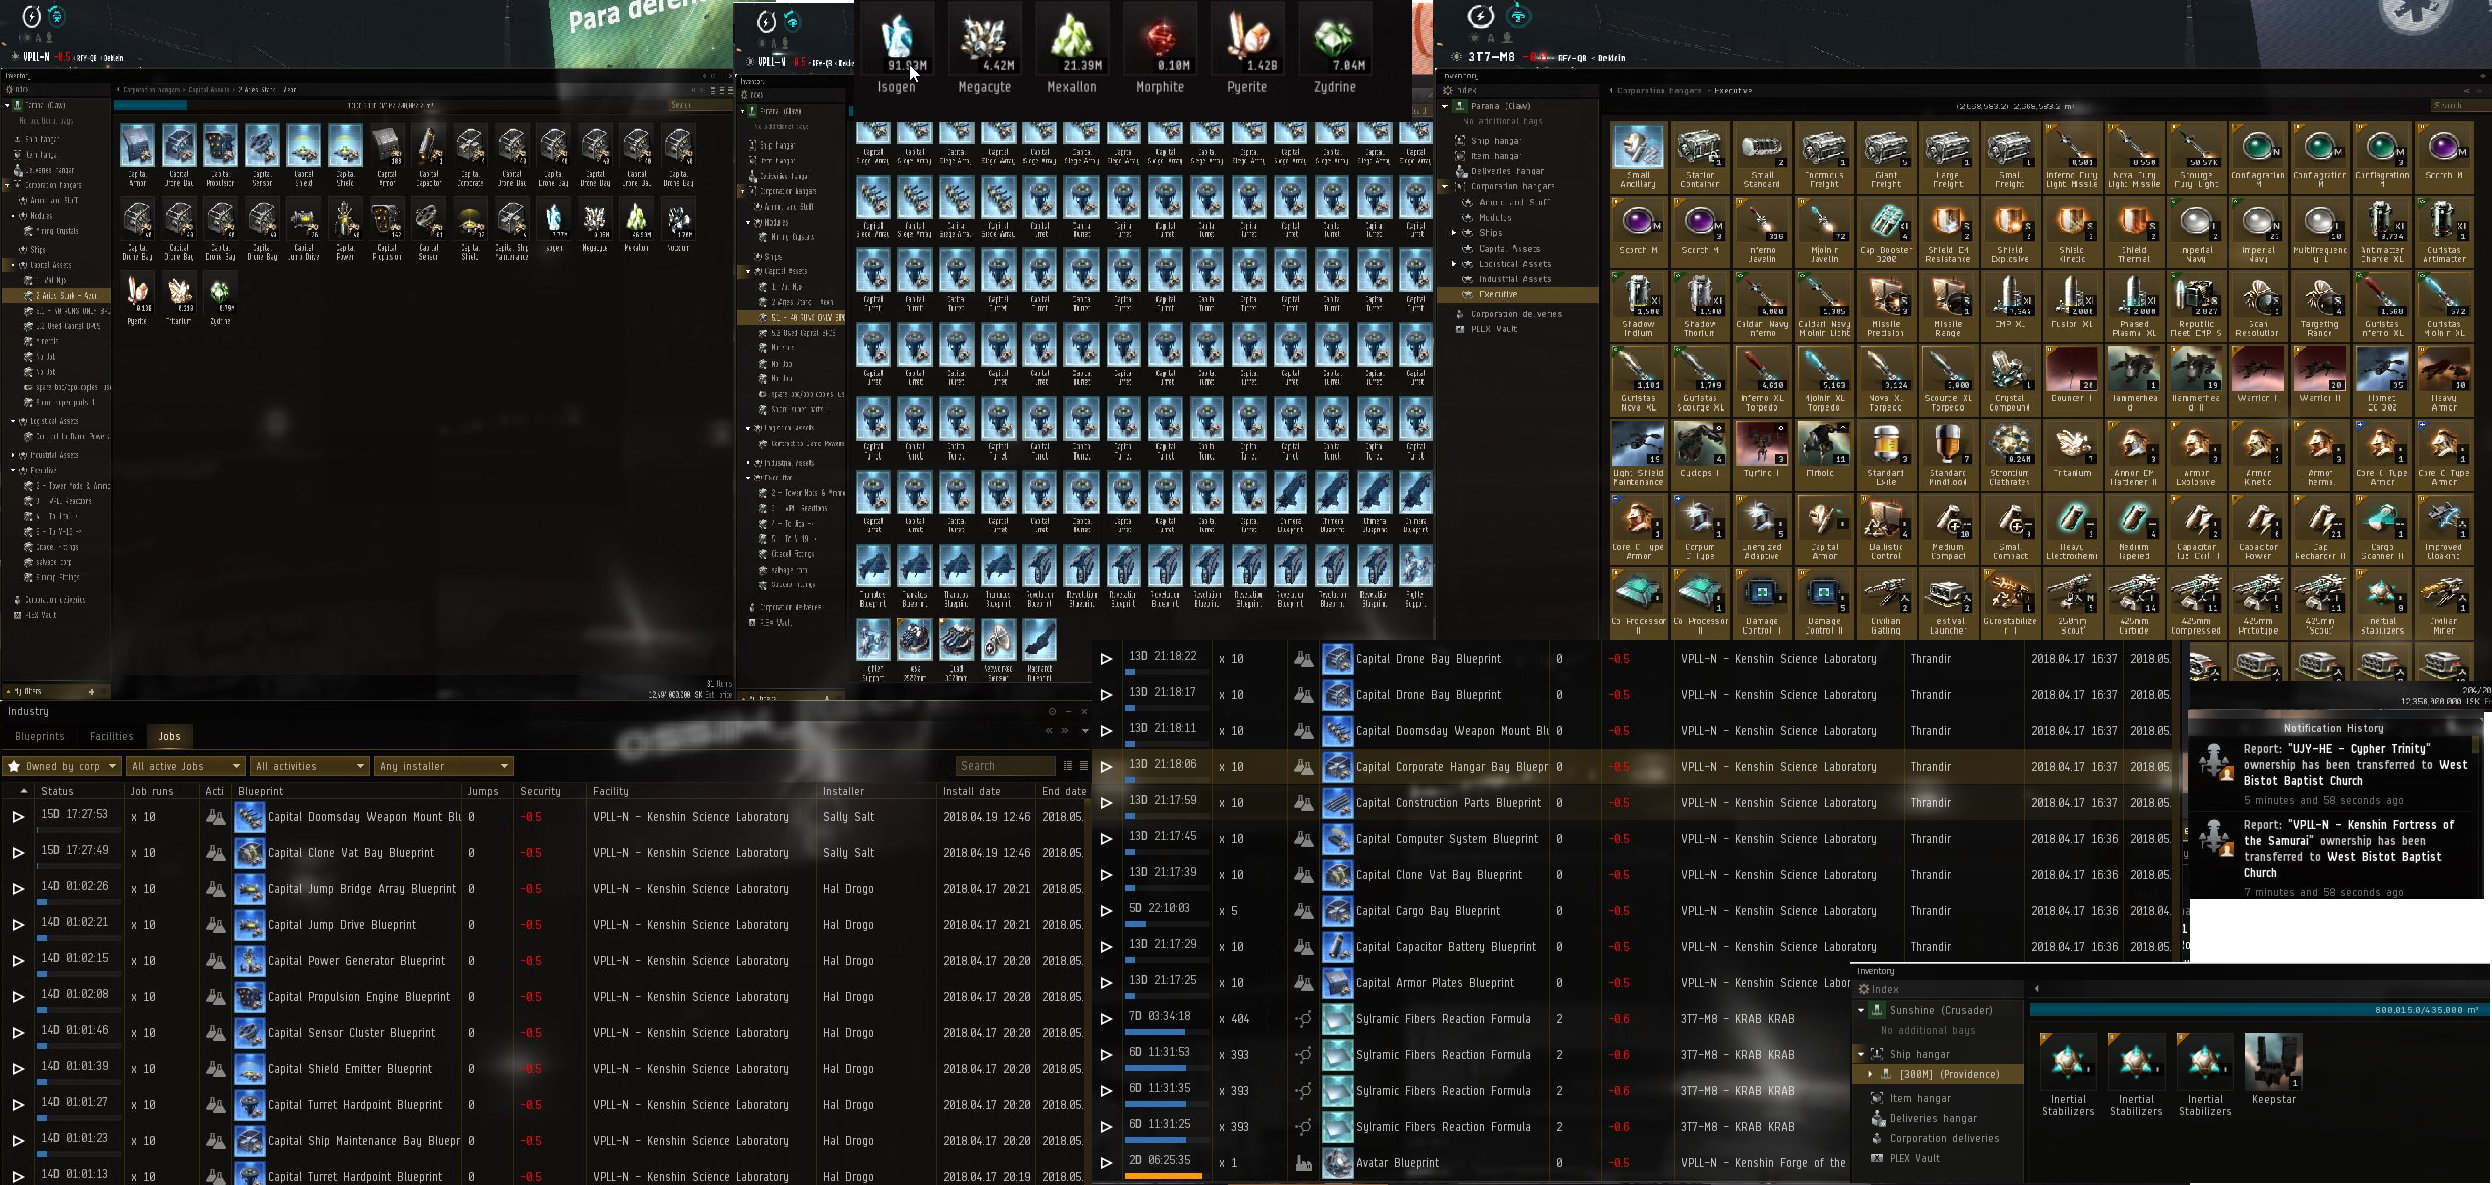
Task: Expand the Ships folder in Executive inventory tree
Action: pyautogui.click(x=1455, y=233)
